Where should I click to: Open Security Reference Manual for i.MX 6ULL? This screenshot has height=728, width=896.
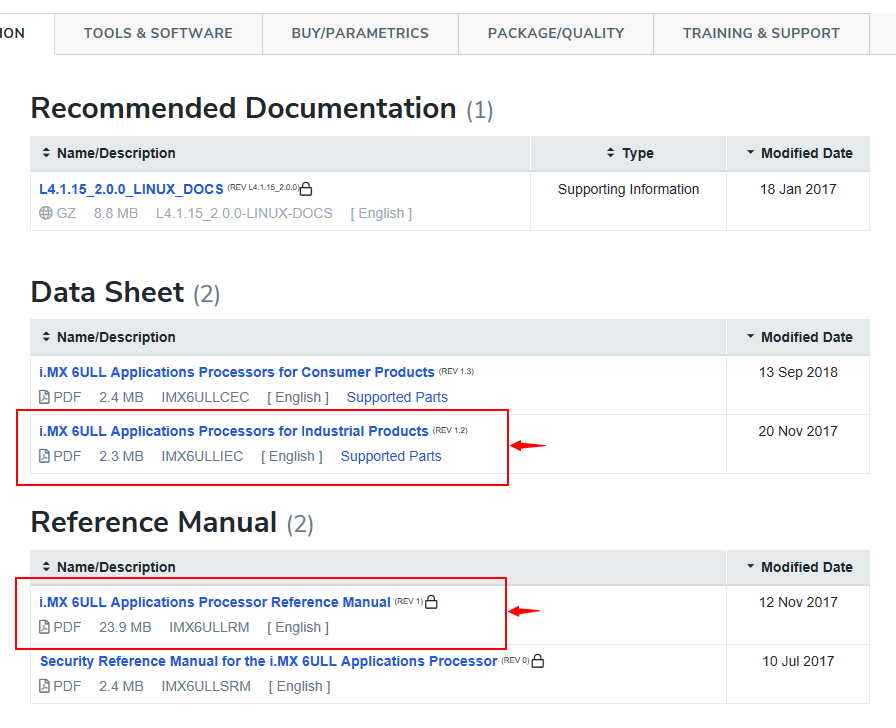pyautogui.click(x=269, y=661)
